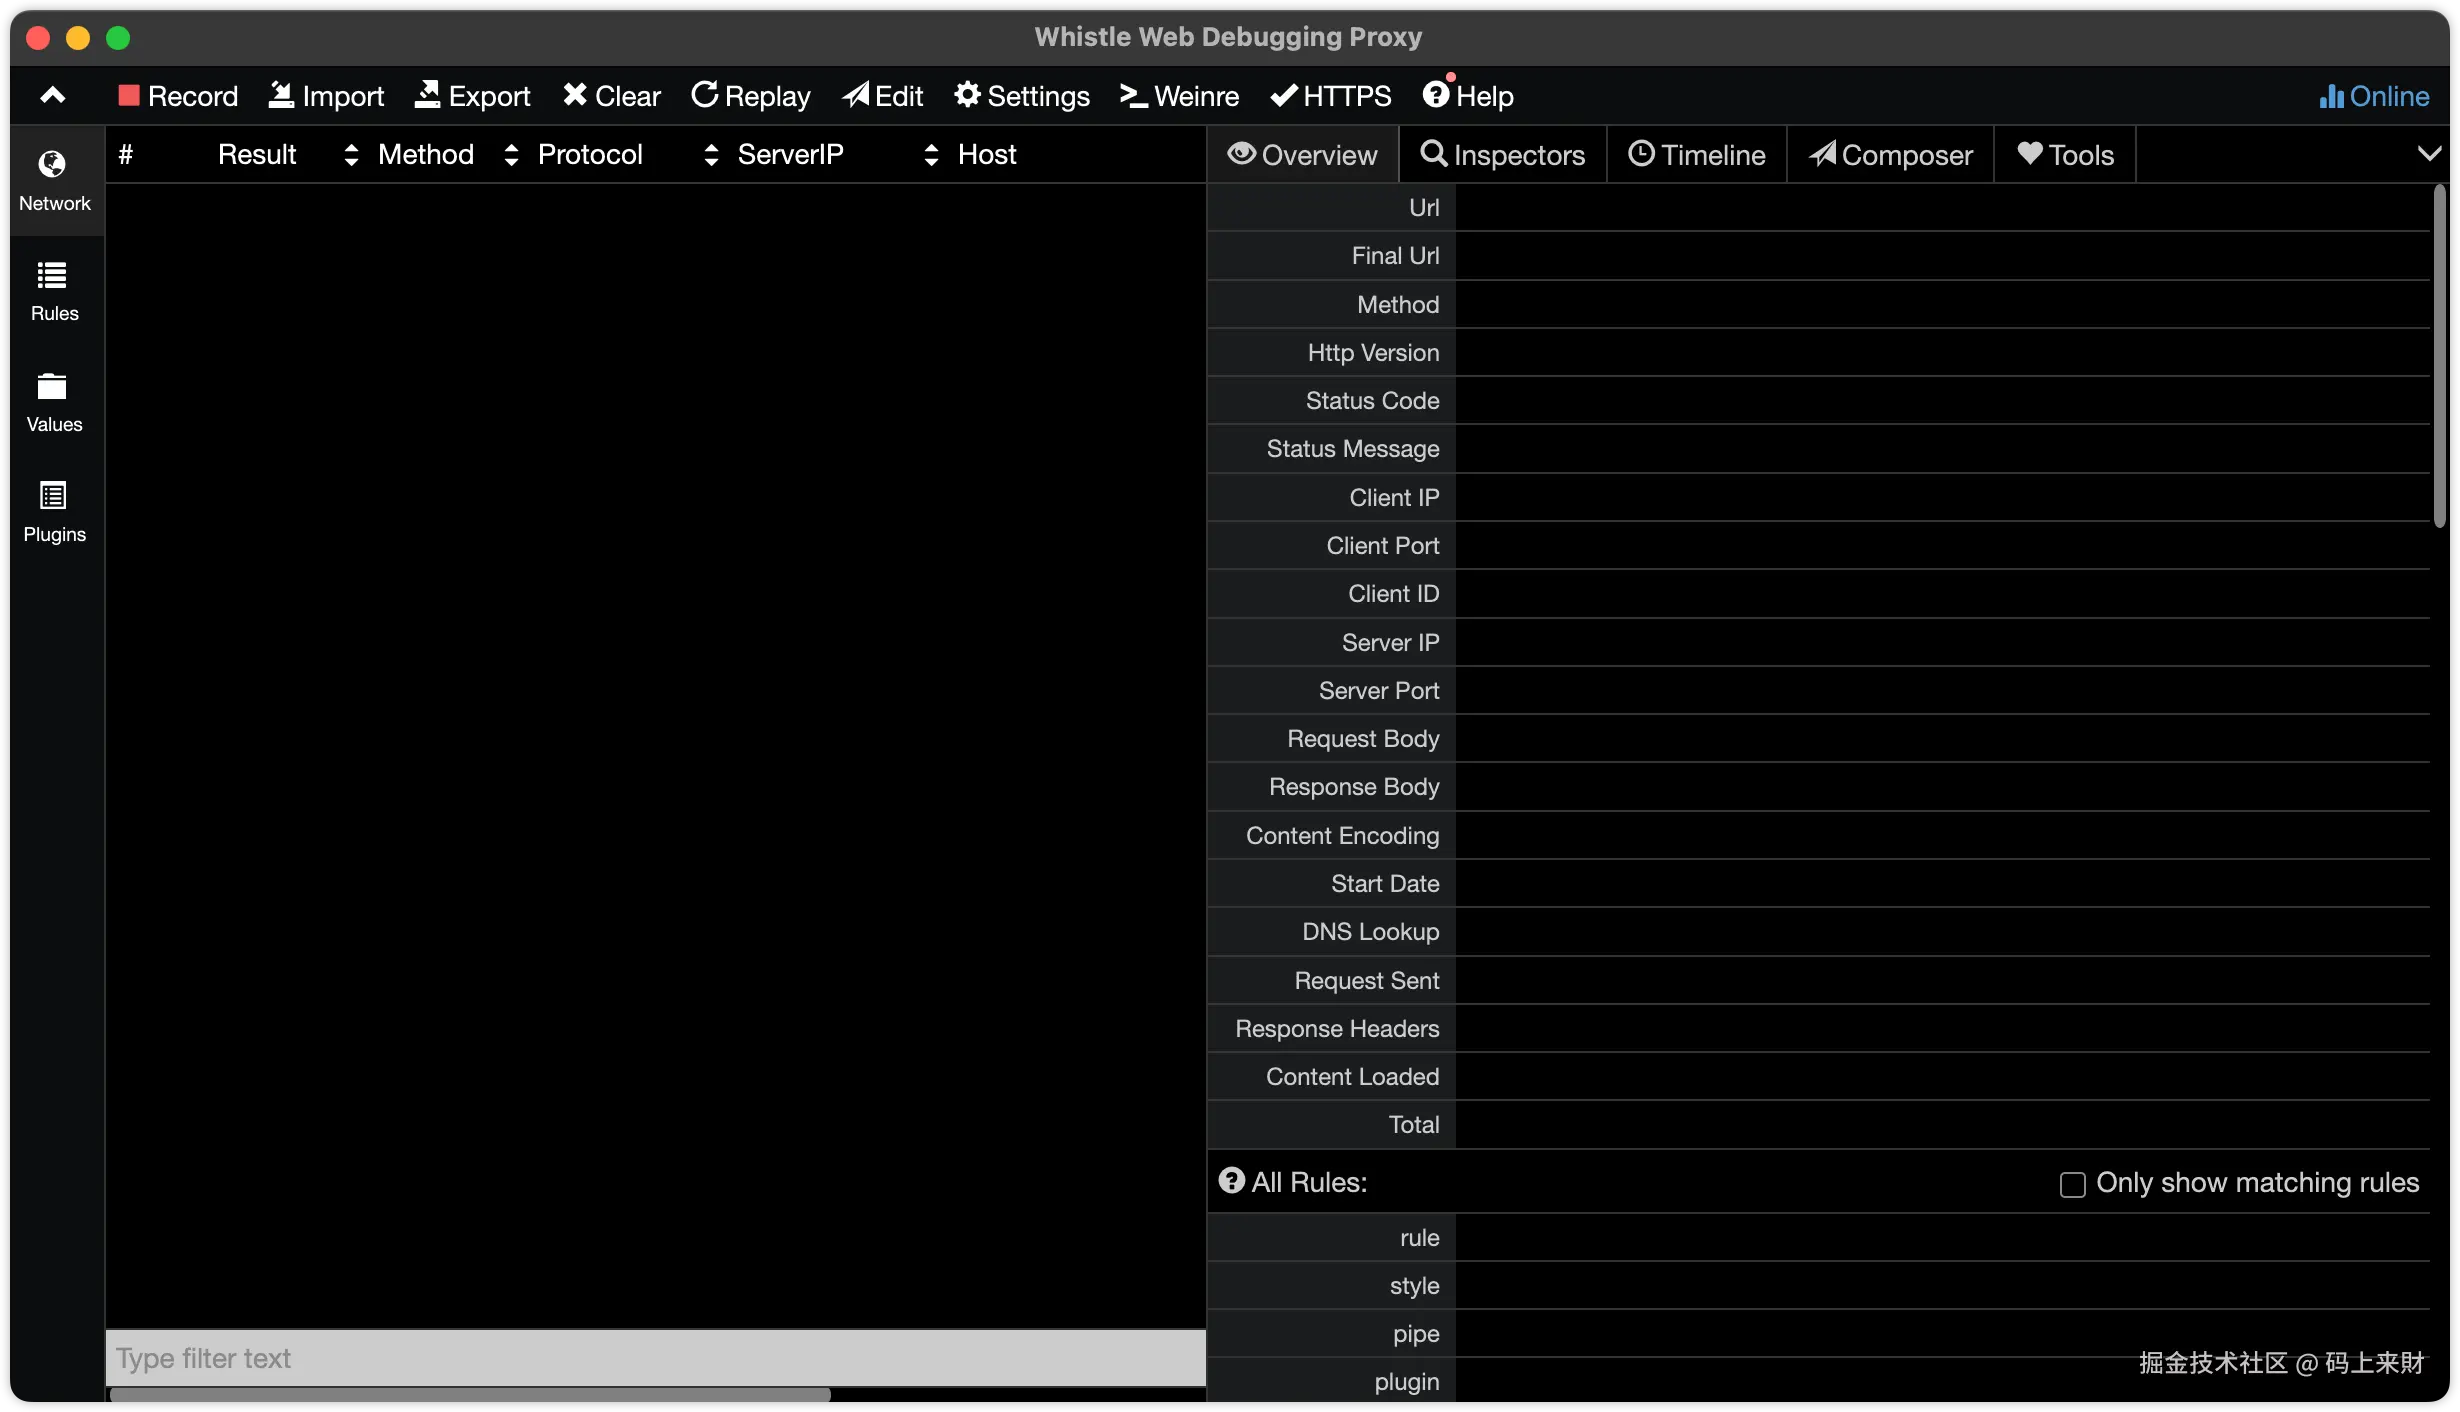The height and width of the screenshot is (1412, 2460).
Task: Expand the tabs overflow down chevron
Action: (2429, 154)
